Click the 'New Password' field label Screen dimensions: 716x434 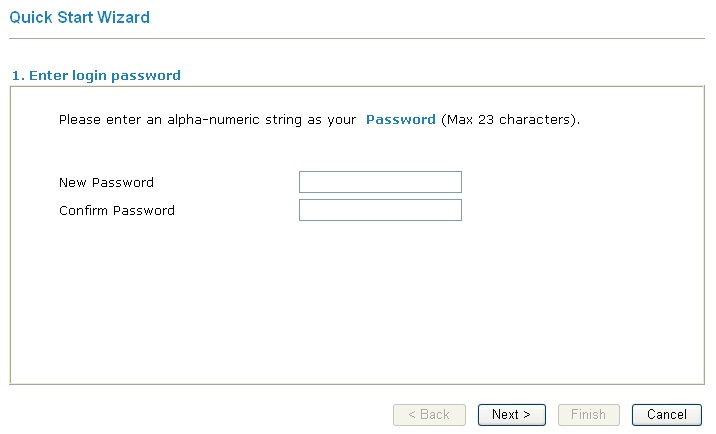tap(106, 183)
